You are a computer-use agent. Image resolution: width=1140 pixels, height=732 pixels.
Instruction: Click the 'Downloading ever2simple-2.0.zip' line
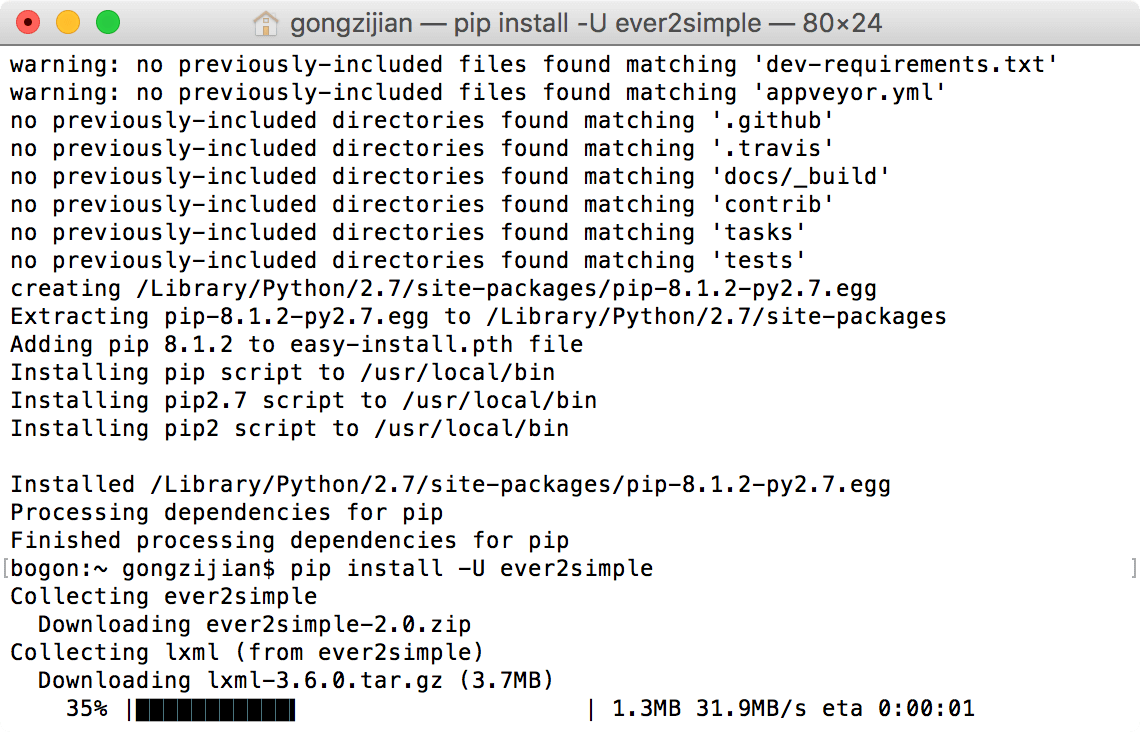pos(254,624)
